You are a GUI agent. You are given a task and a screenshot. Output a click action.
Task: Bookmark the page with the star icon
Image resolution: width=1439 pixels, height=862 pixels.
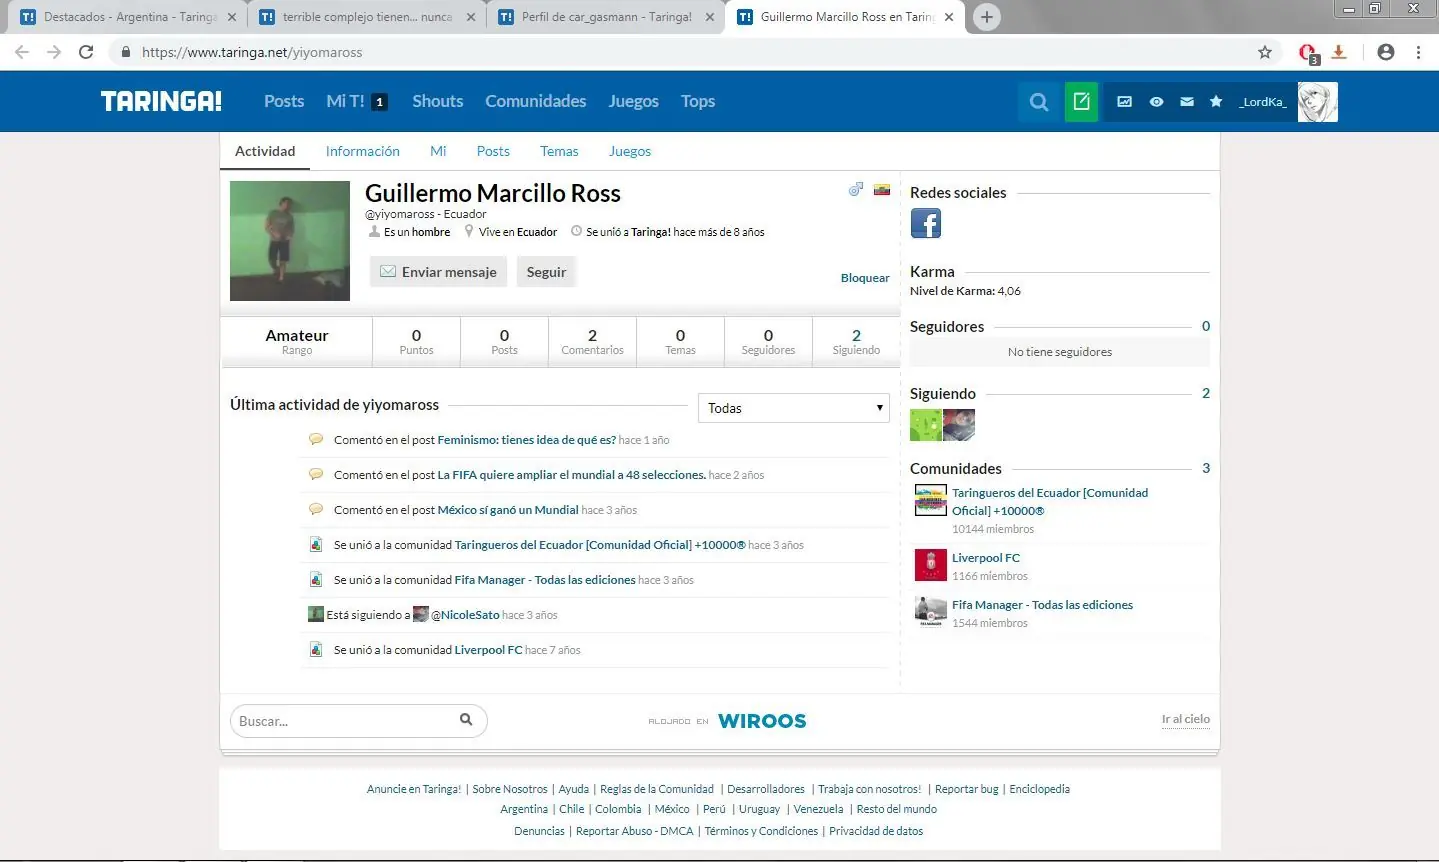click(x=1265, y=52)
